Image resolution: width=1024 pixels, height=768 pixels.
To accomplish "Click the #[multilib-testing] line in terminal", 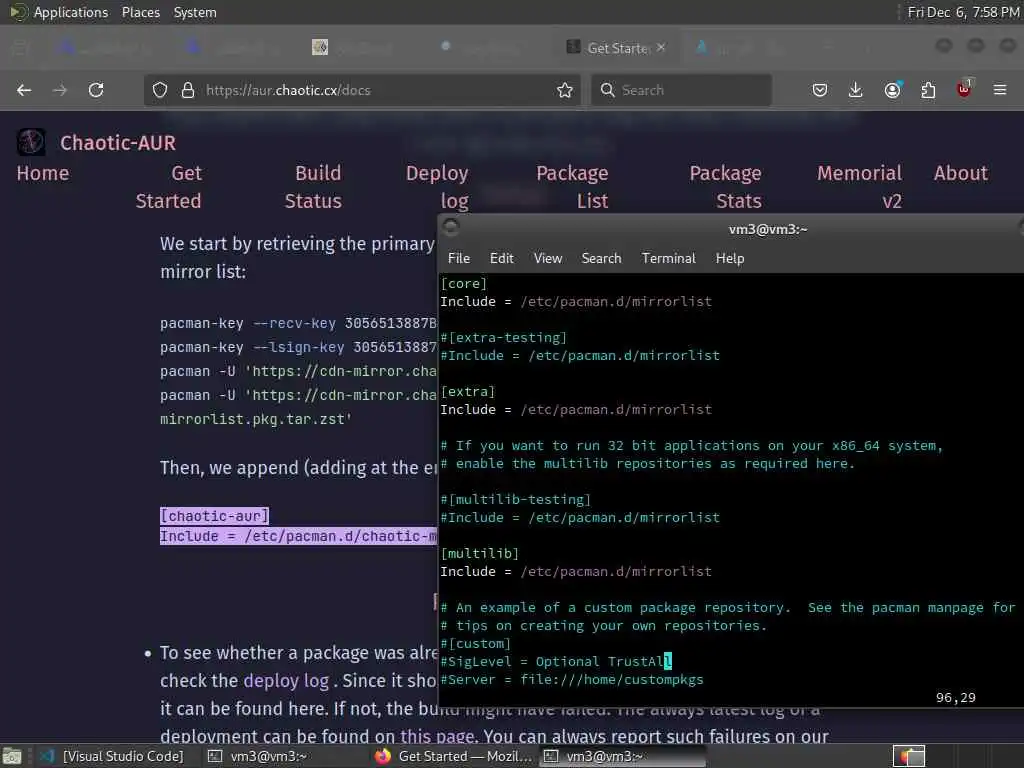I will 516,500.
